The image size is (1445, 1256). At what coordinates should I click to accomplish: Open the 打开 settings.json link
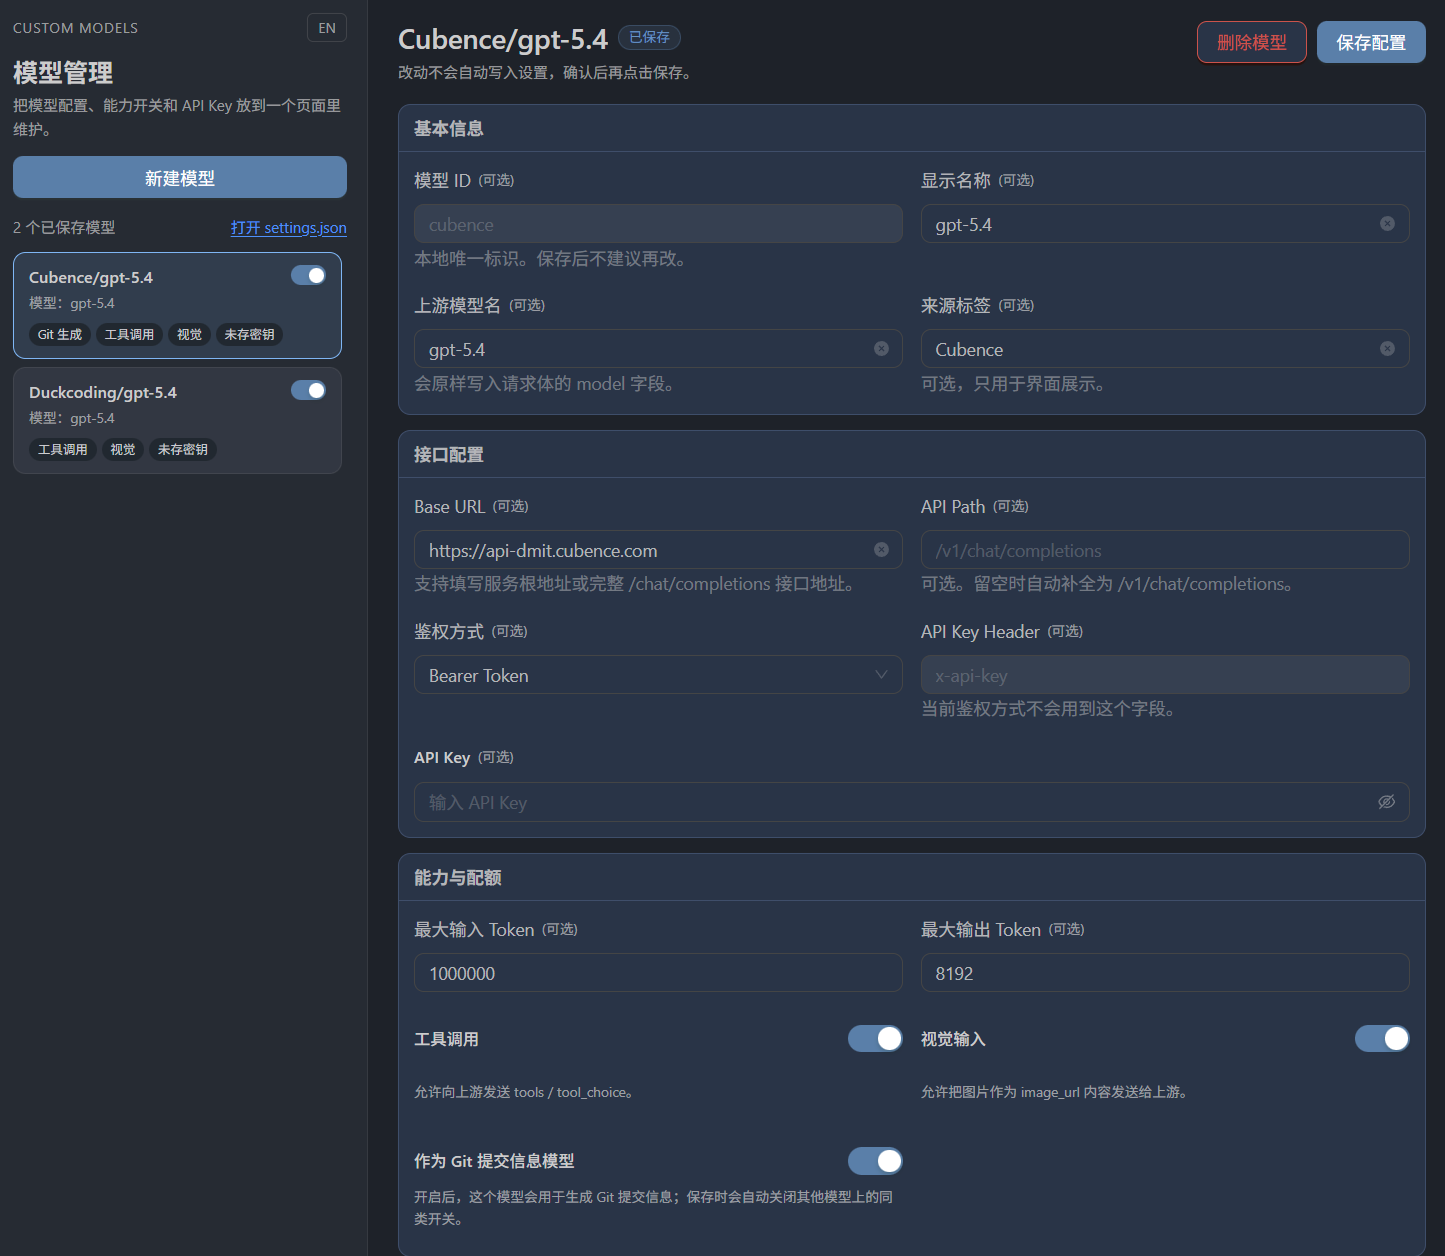click(289, 228)
